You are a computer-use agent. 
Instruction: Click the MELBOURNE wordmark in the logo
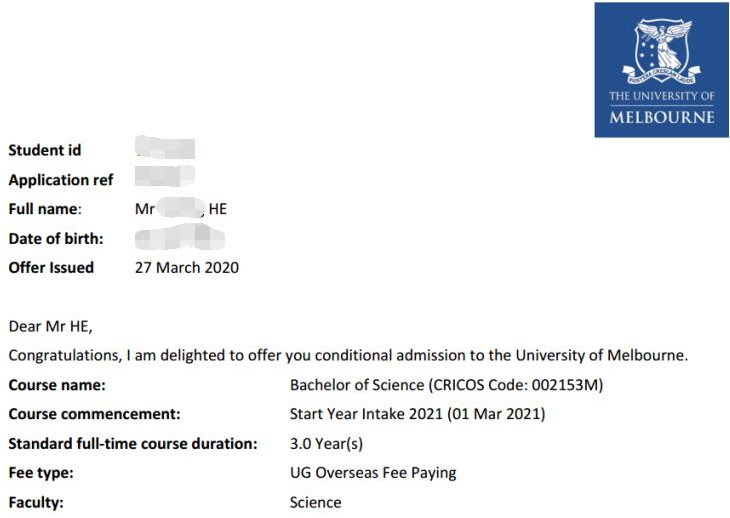pos(661,117)
